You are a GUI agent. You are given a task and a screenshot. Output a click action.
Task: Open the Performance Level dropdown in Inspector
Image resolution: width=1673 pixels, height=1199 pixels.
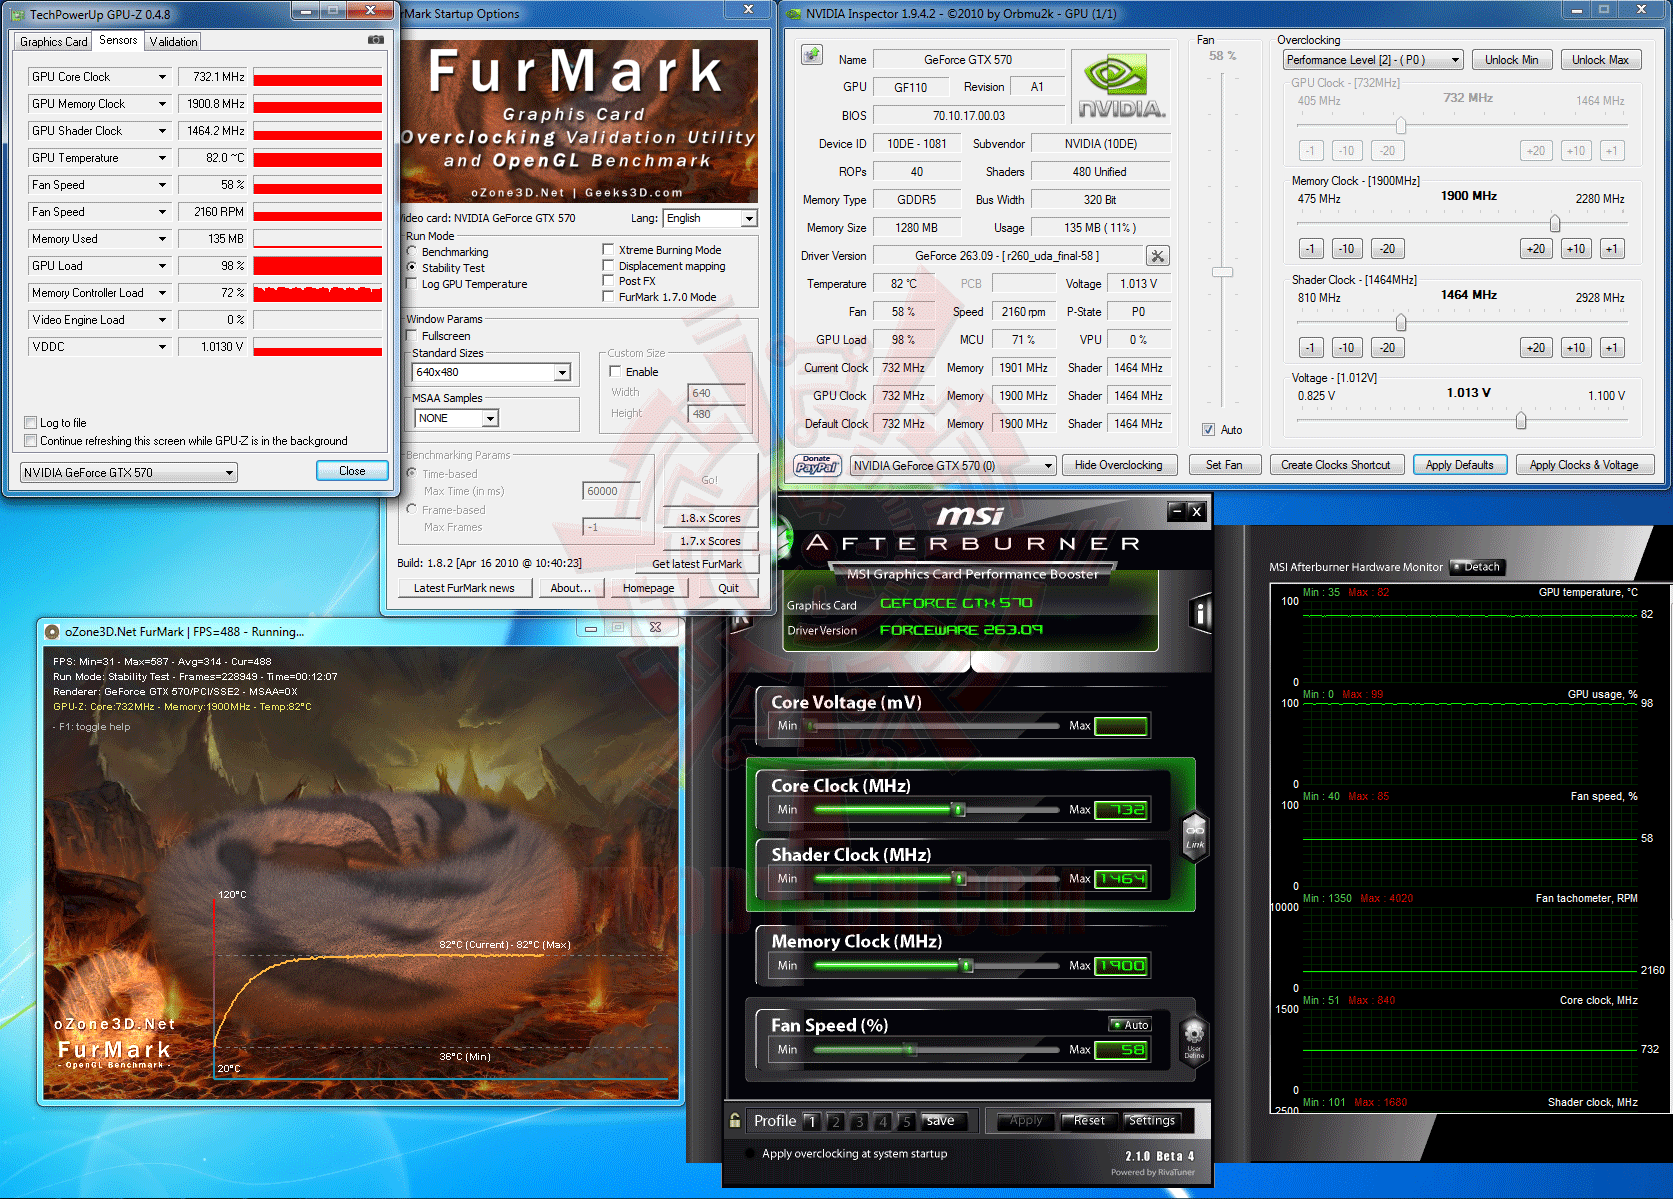(x=1374, y=60)
